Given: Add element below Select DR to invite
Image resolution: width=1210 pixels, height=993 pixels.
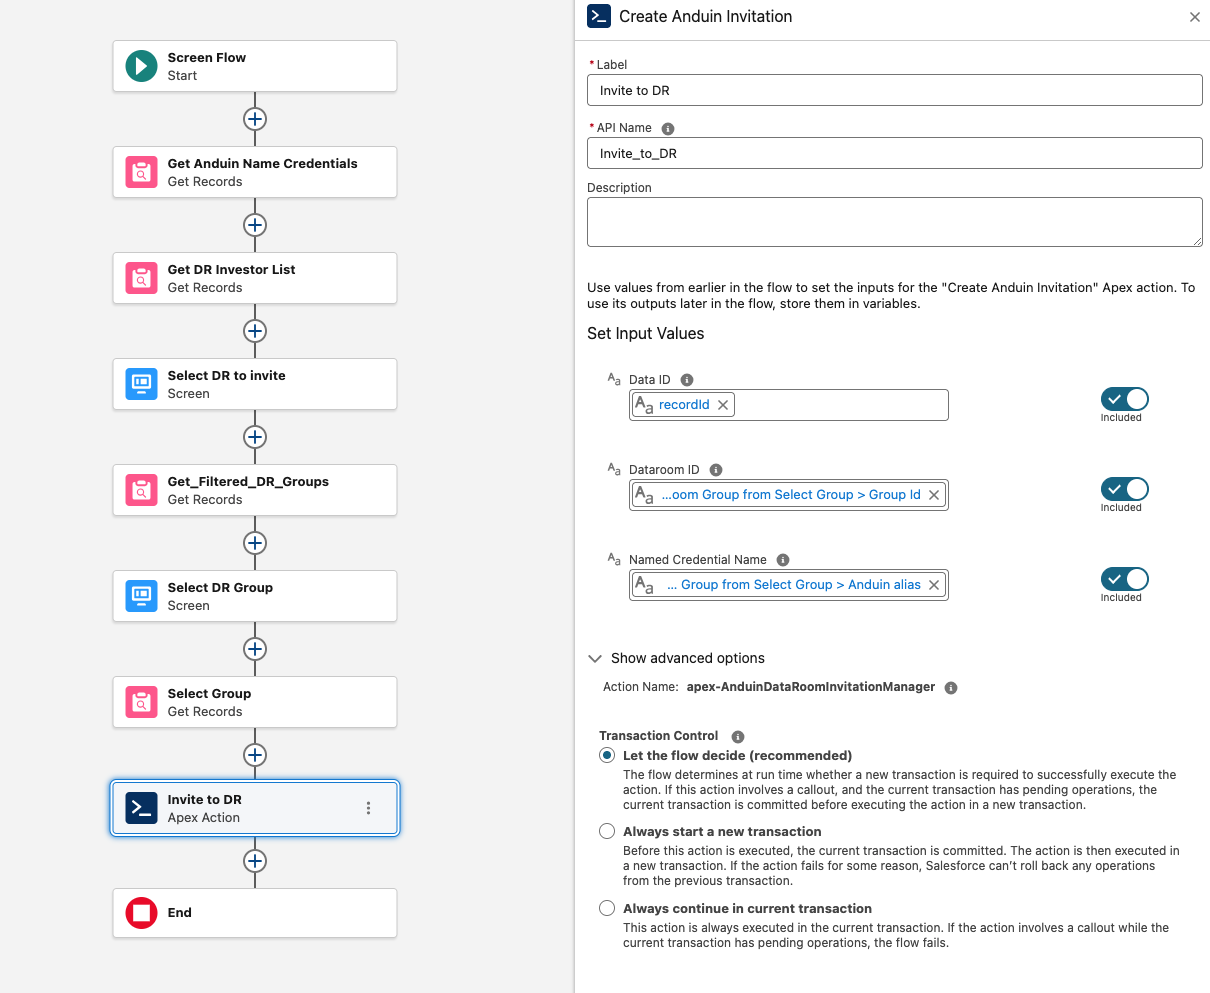Looking at the screenshot, I should coord(255,437).
